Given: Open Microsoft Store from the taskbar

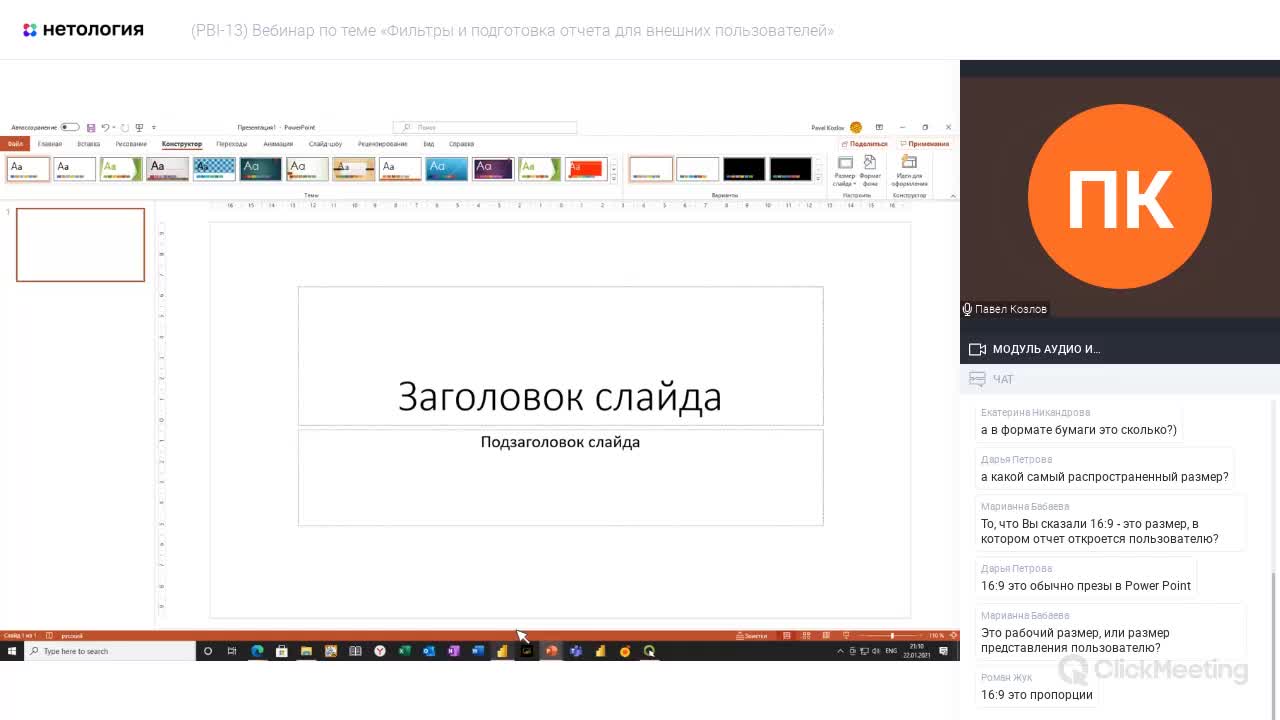Looking at the screenshot, I should click(282, 651).
